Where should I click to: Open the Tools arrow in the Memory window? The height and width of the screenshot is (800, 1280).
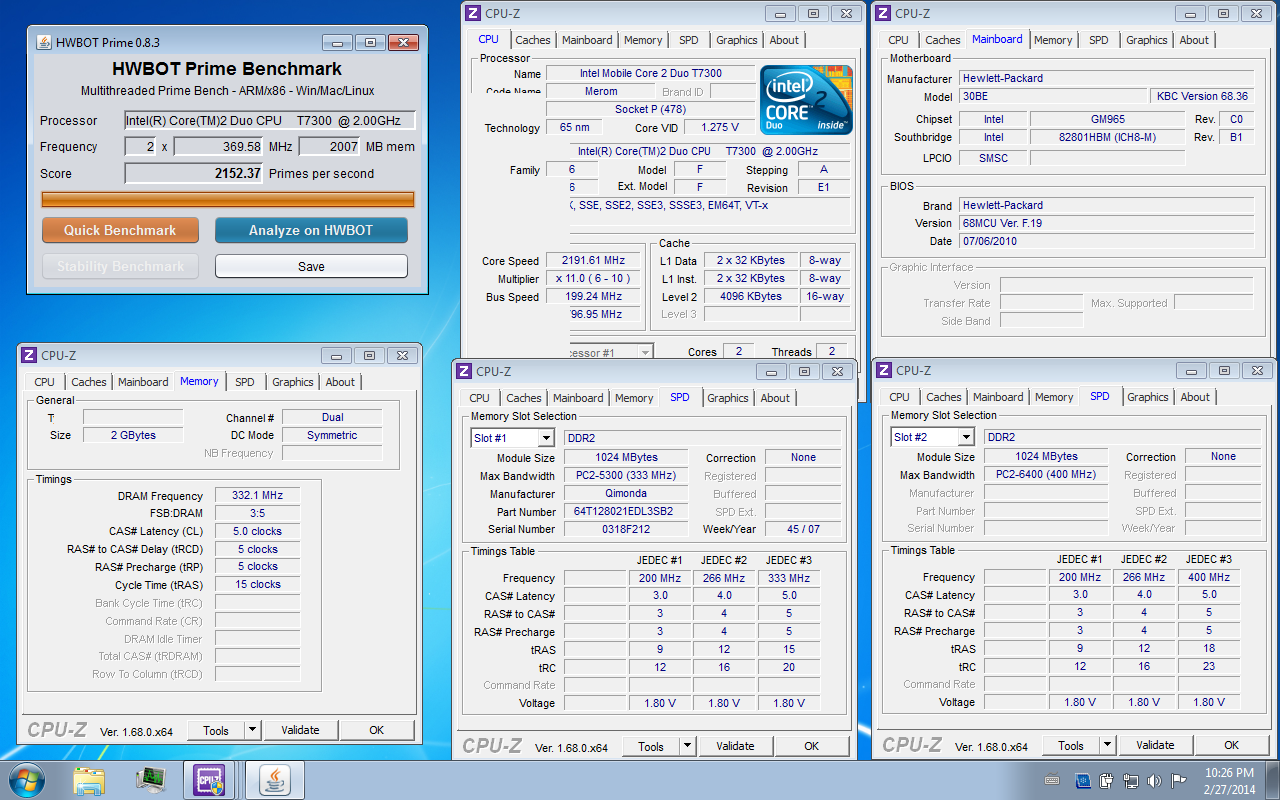pyautogui.click(x=252, y=730)
